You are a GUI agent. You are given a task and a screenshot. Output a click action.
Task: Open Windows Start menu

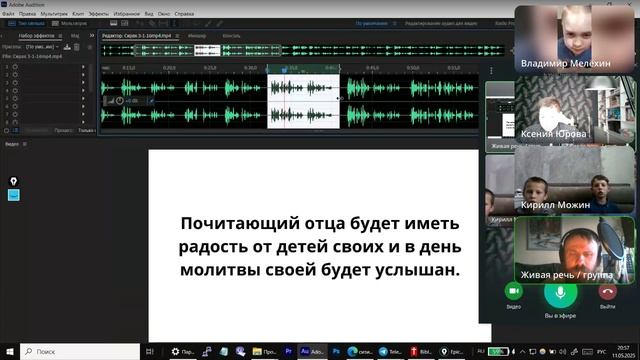(x=9, y=351)
